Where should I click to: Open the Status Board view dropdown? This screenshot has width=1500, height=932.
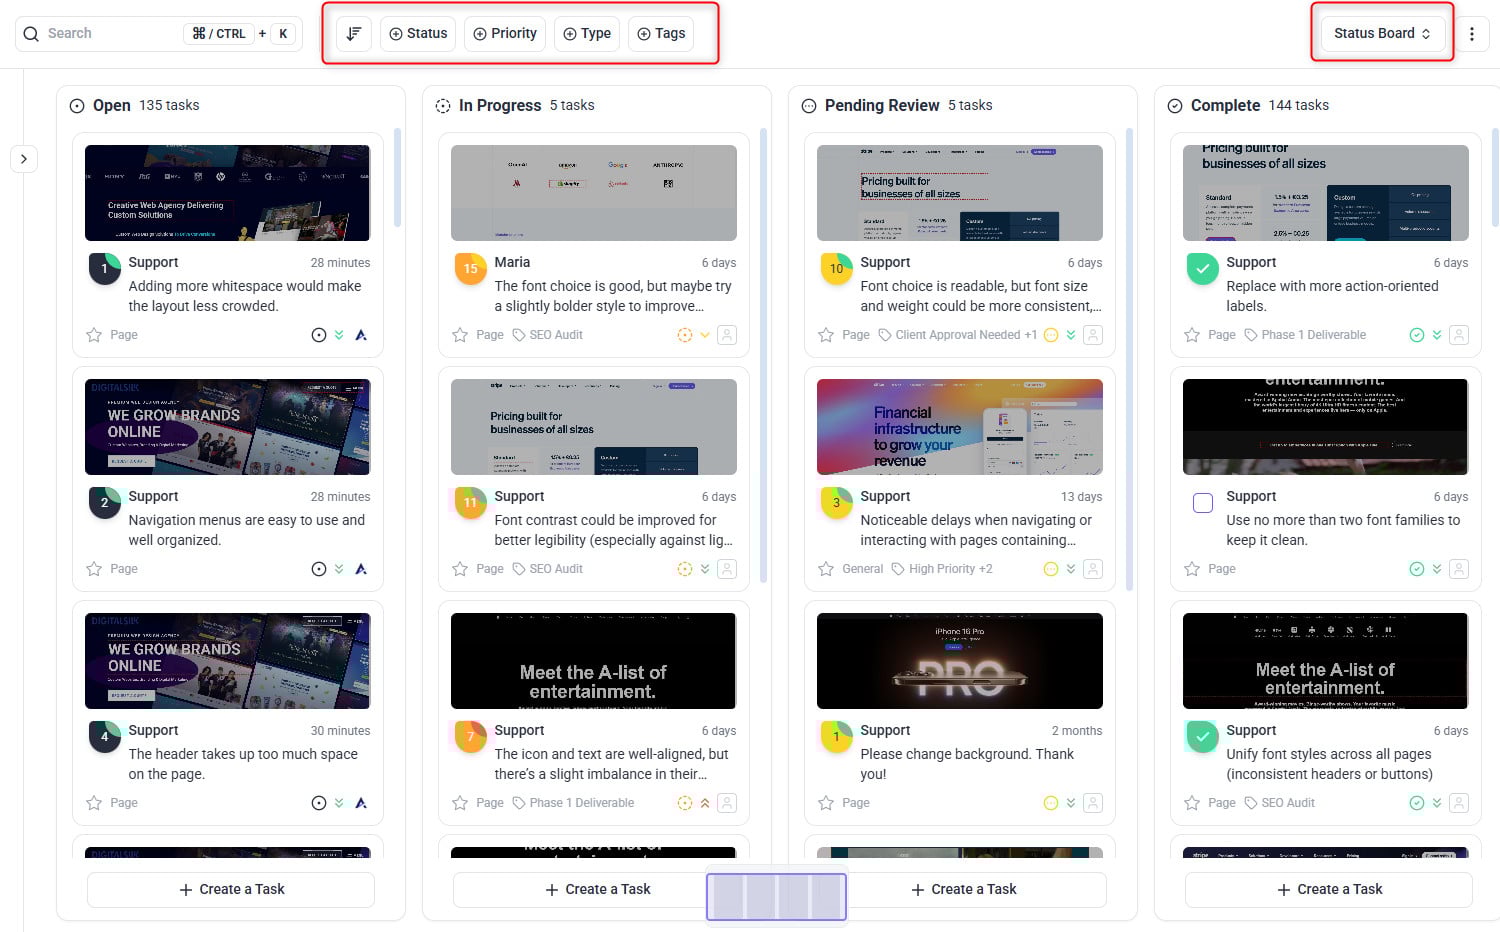1382,33
